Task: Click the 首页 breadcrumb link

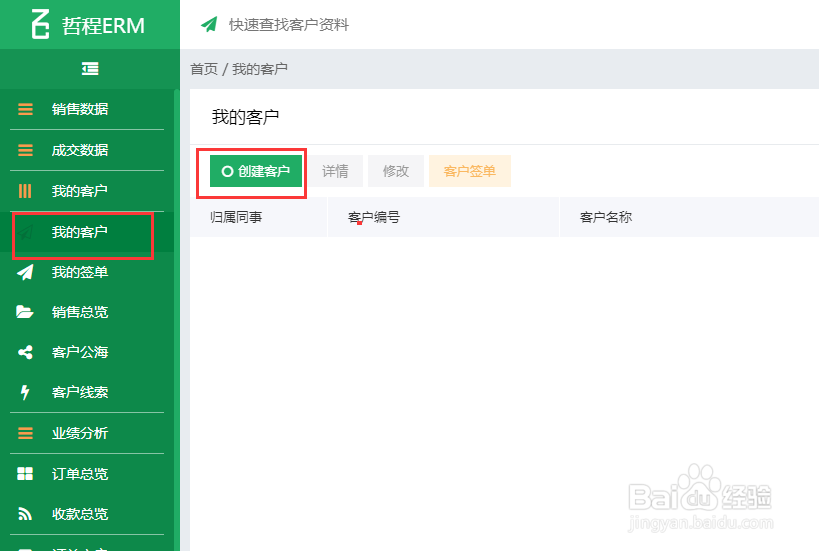Action: tap(204, 69)
